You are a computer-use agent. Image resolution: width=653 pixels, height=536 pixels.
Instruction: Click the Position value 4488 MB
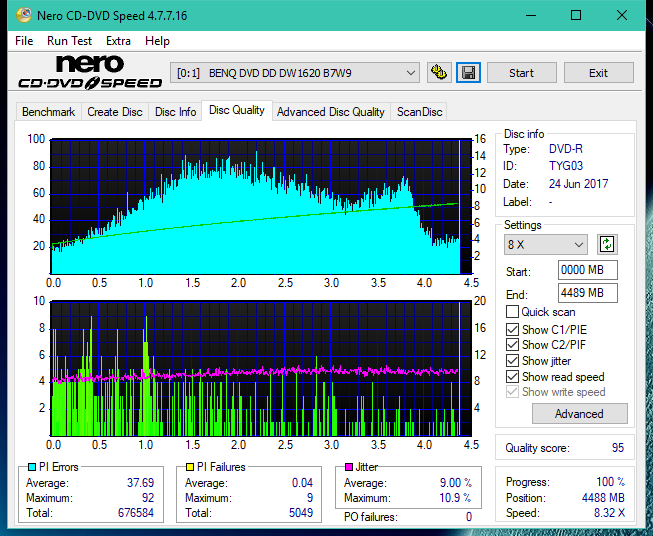pyautogui.click(x=603, y=497)
